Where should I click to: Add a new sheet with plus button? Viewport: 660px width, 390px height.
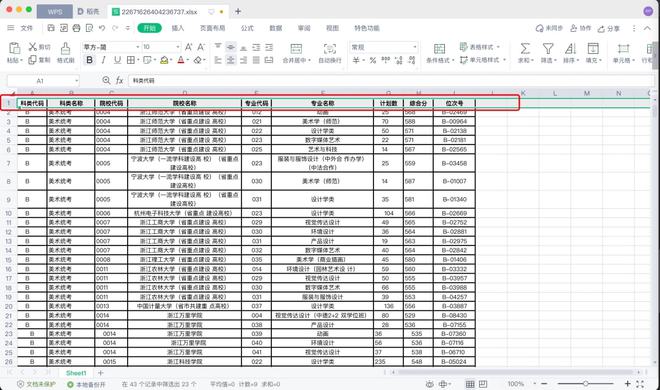point(101,373)
